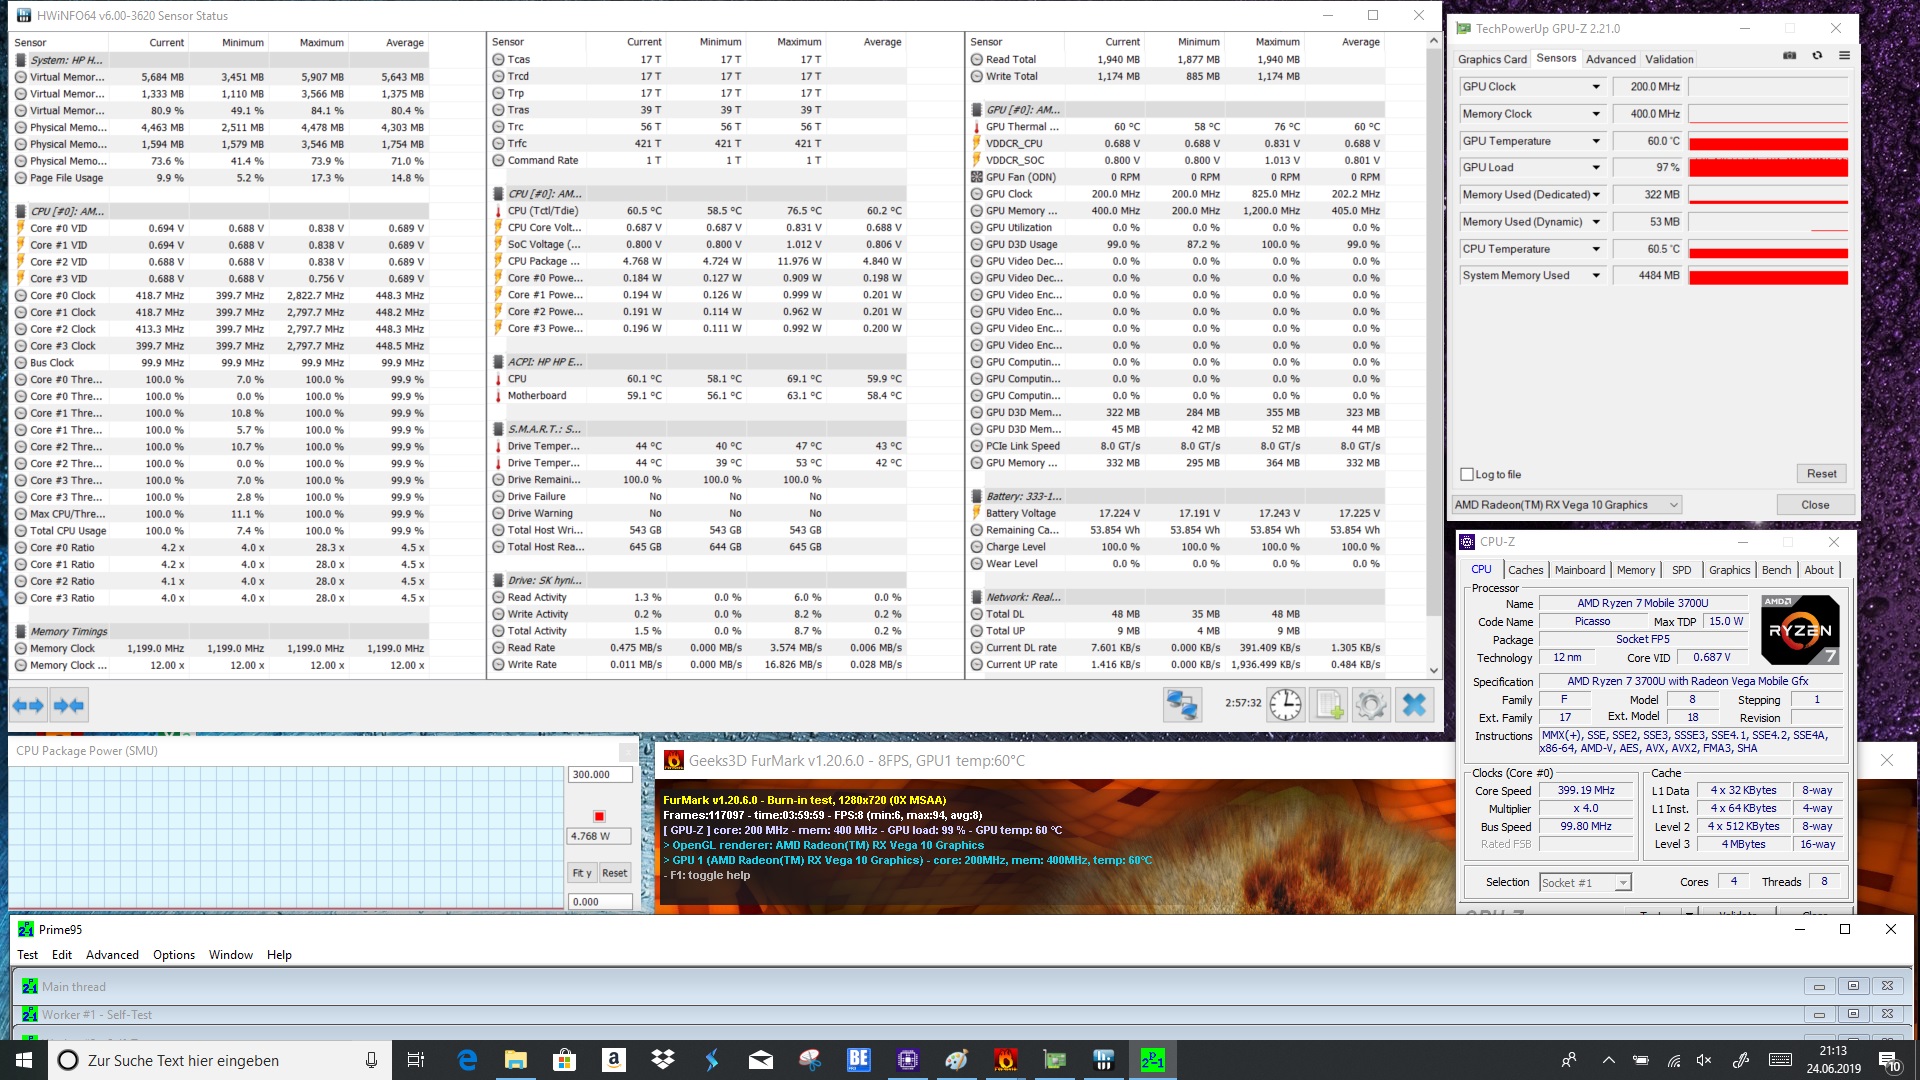Click graph maximum value field 300.000
1920x1080 pixels.
tap(600, 774)
